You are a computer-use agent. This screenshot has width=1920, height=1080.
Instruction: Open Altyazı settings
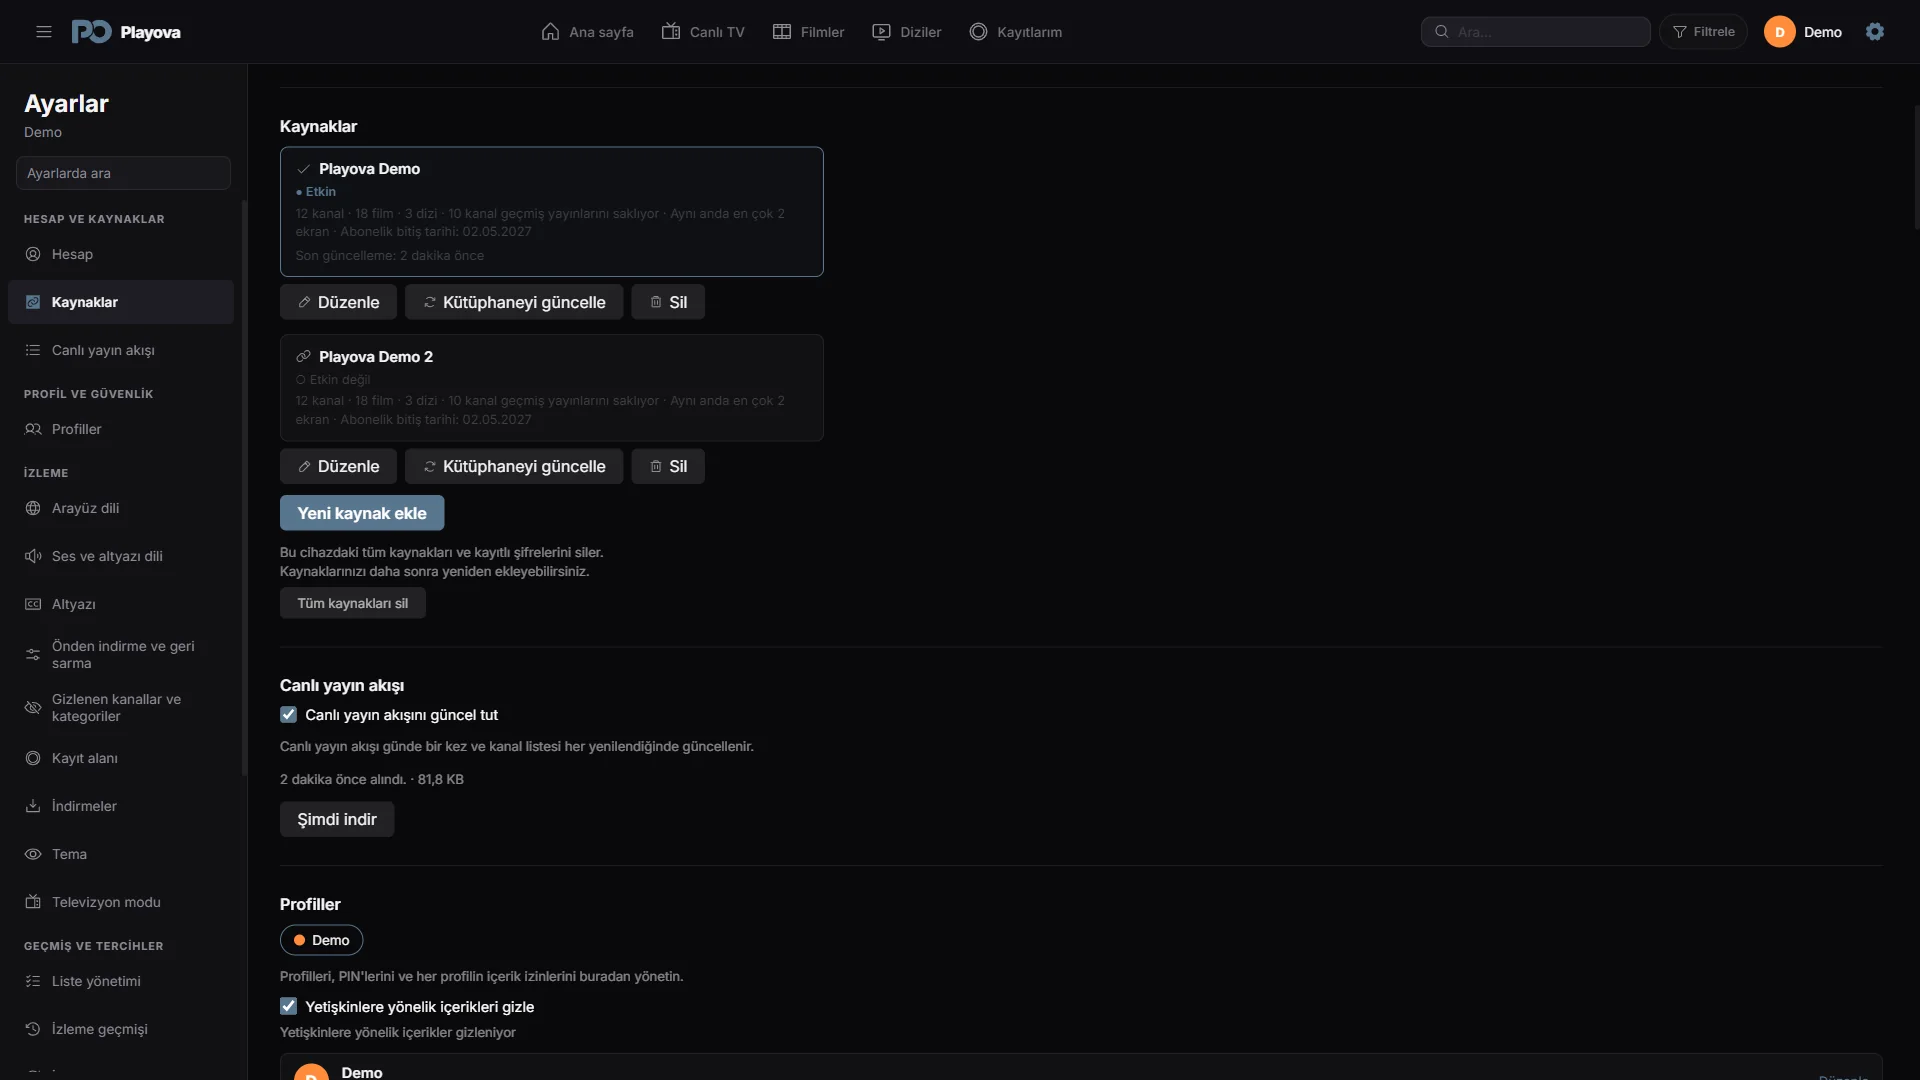point(121,604)
